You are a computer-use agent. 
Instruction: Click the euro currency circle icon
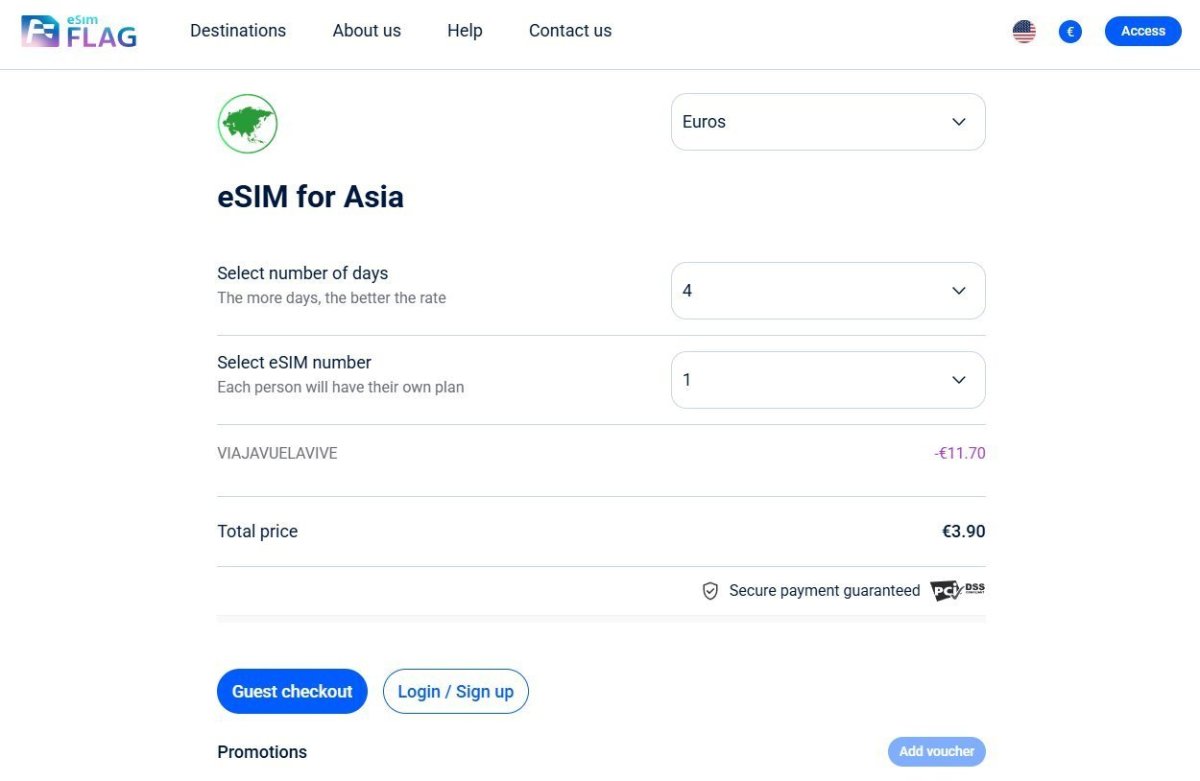pyautogui.click(x=1070, y=32)
